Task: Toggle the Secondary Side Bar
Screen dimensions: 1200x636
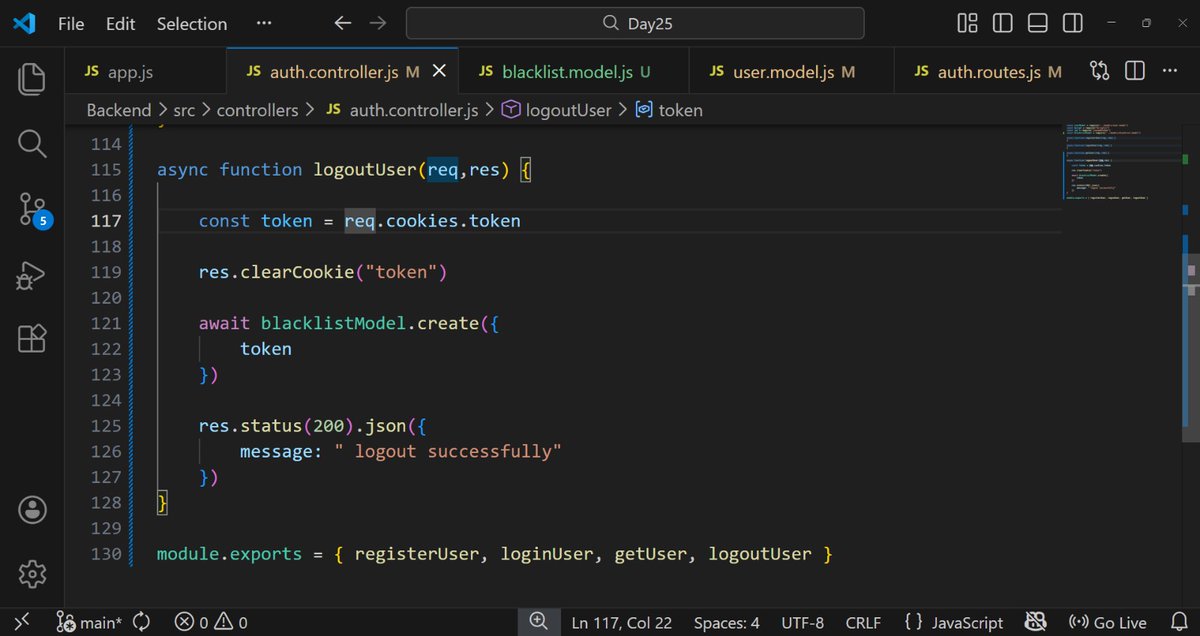Action: tap(1072, 23)
